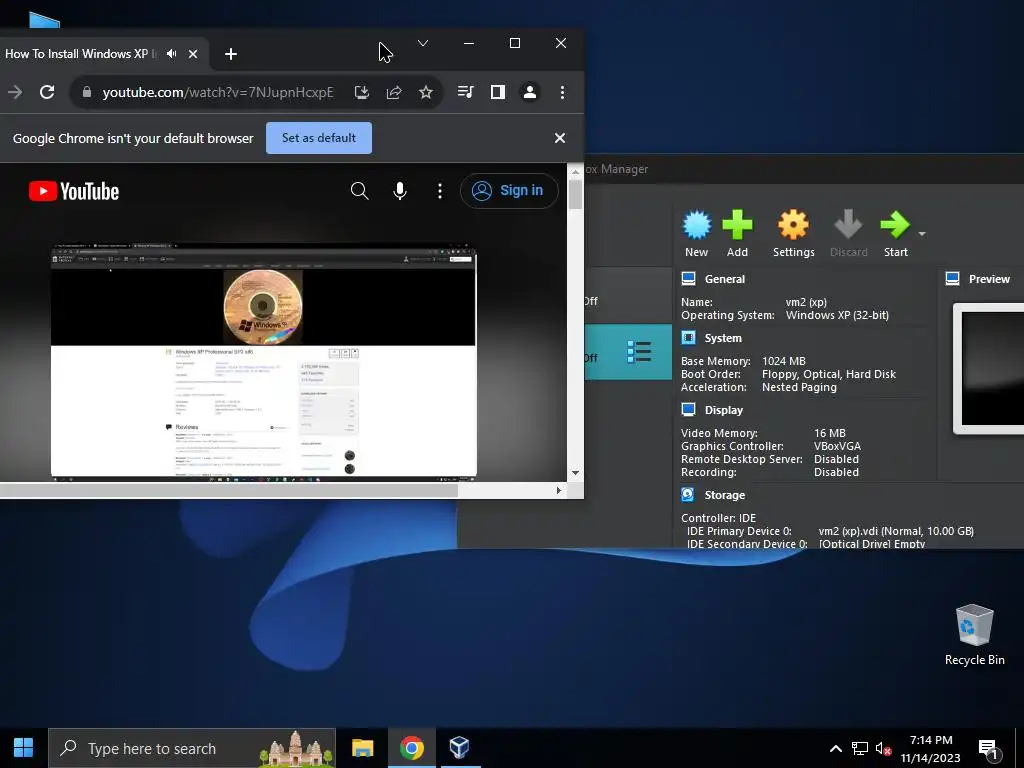
Task: Click the System section chip icon
Action: (688, 338)
